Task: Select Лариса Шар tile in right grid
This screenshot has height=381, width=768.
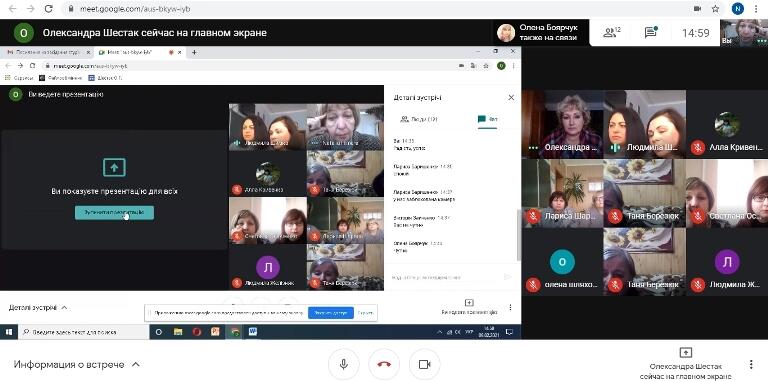Action: tap(562, 193)
